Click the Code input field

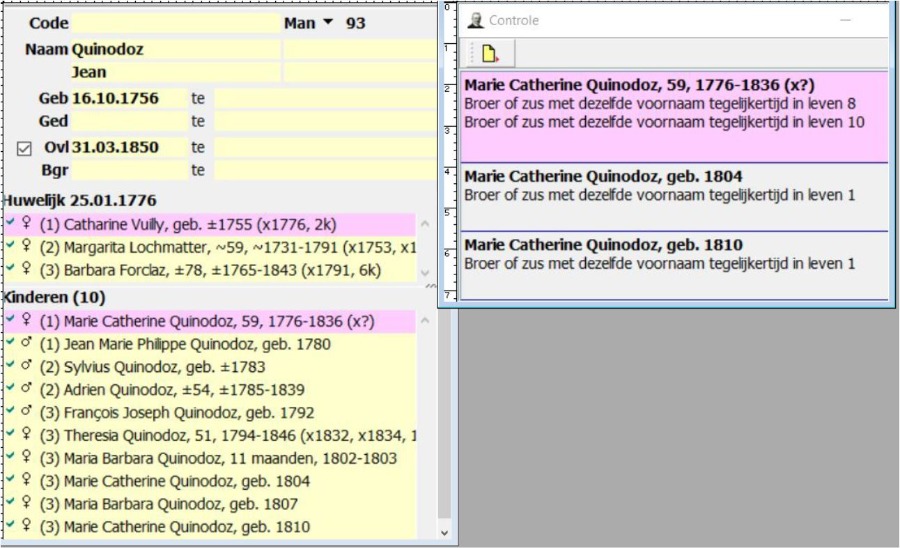[x=176, y=23]
